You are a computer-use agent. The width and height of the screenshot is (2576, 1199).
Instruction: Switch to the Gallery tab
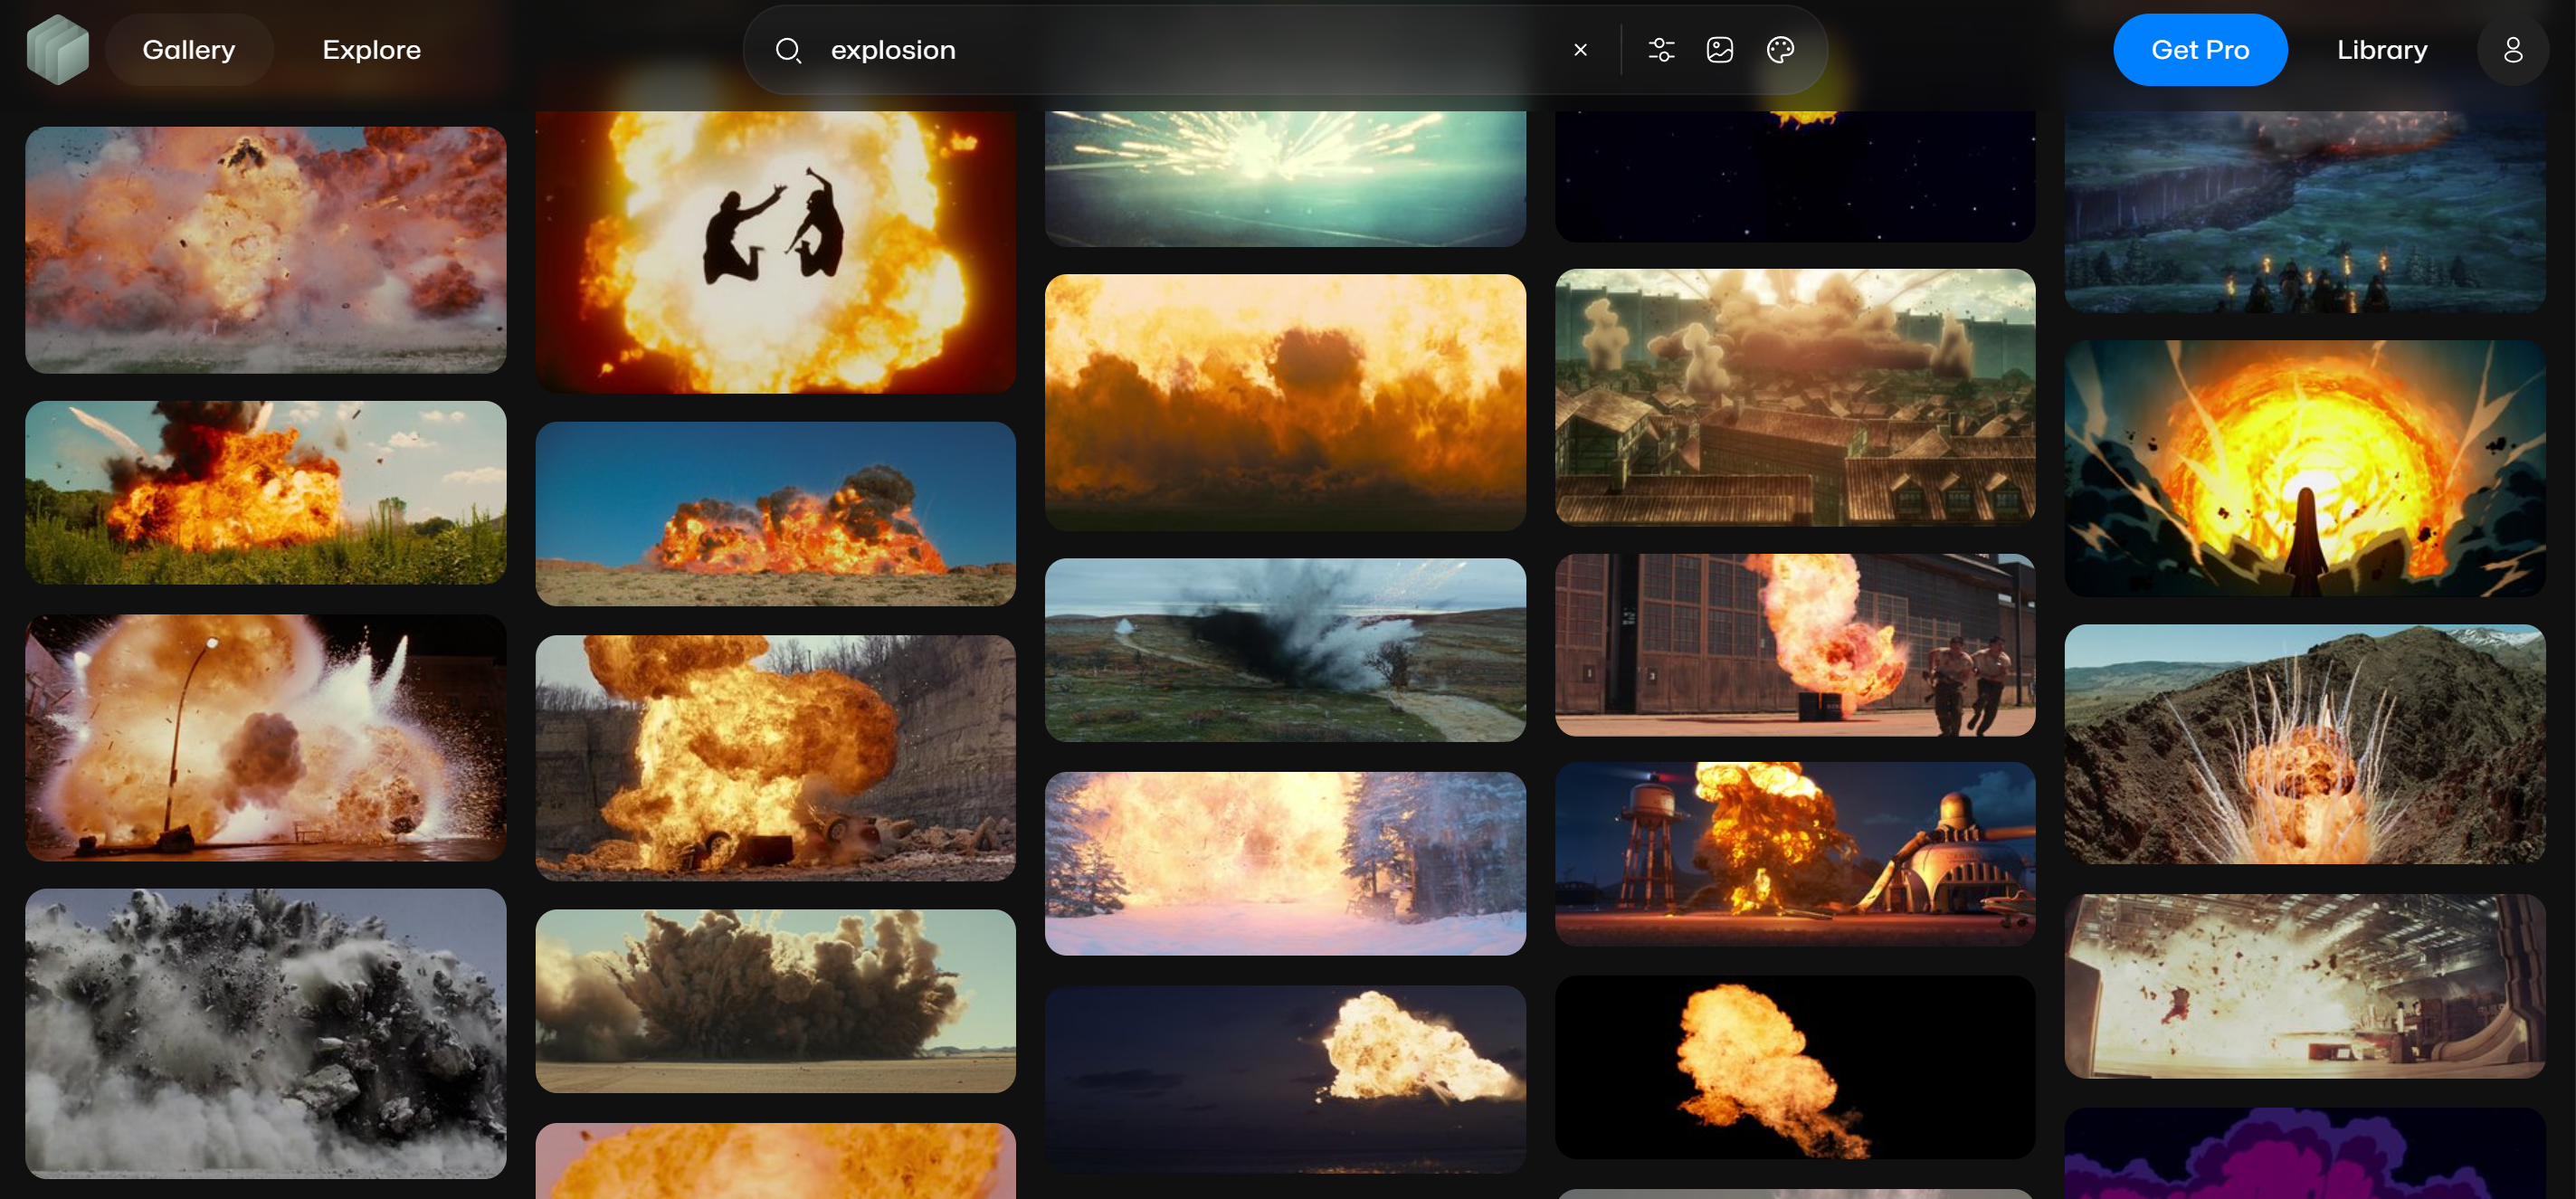click(x=189, y=50)
